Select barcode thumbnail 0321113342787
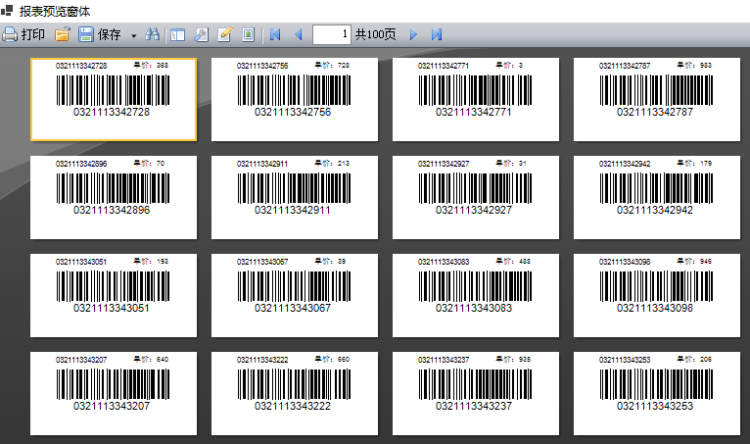 point(655,98)
